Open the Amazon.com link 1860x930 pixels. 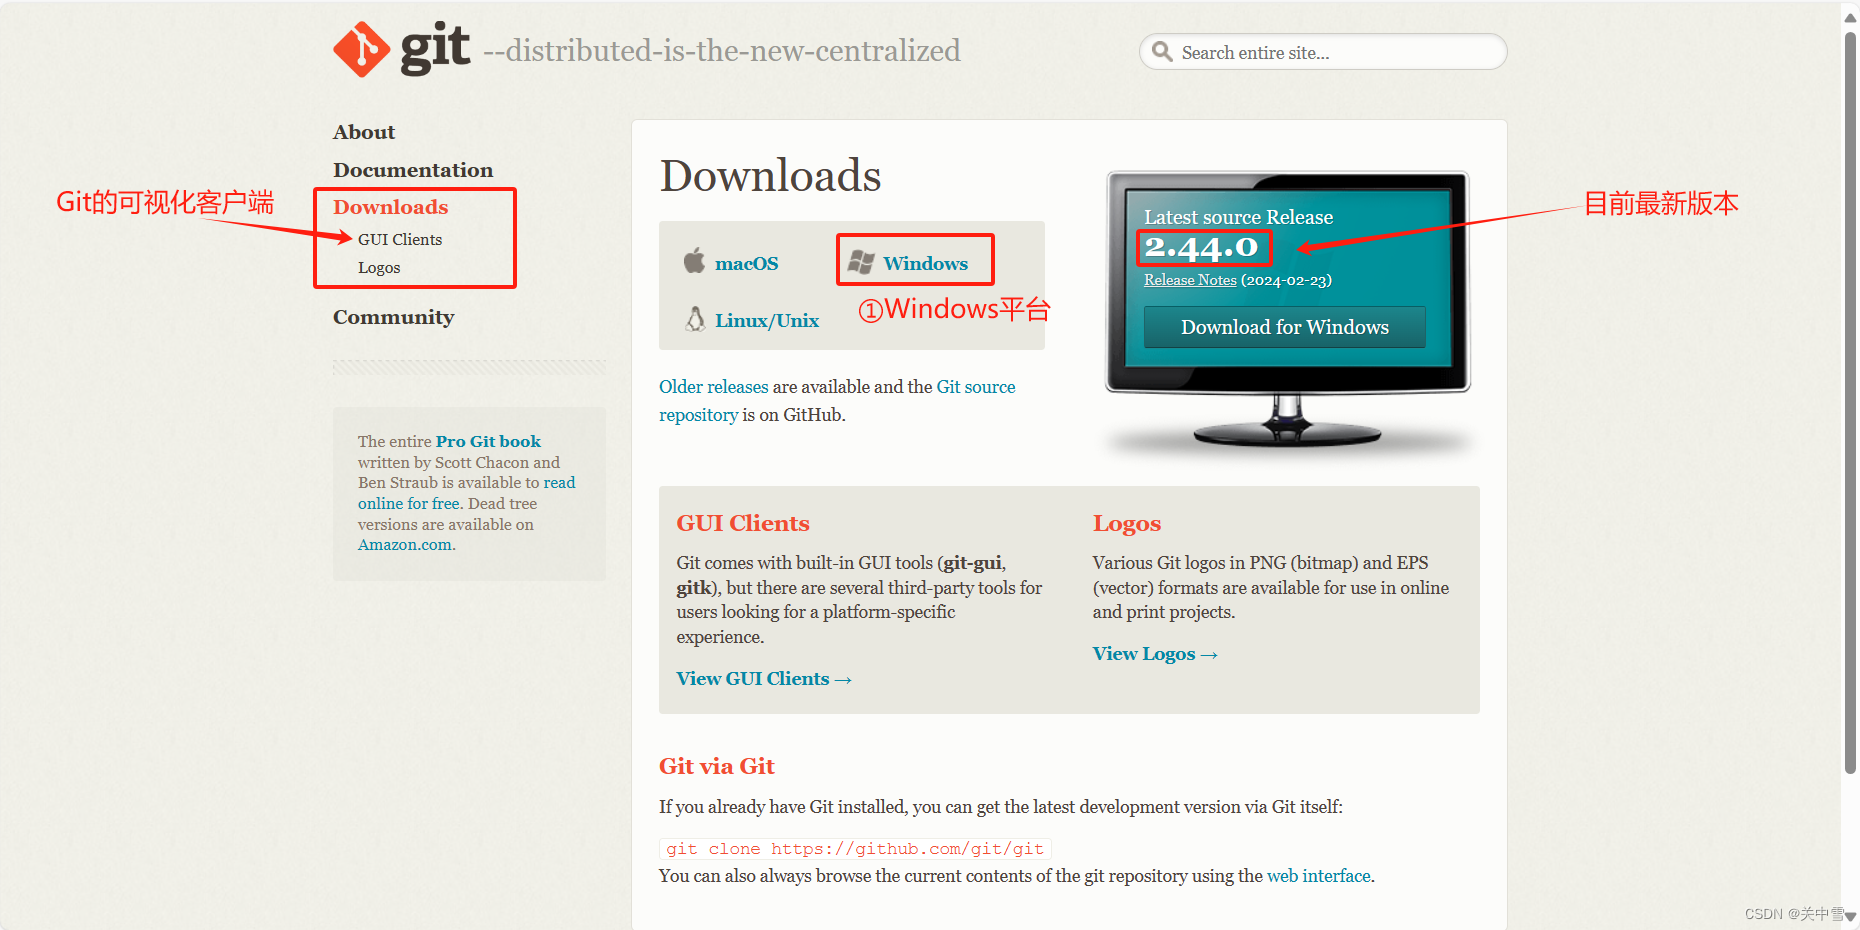405,545
